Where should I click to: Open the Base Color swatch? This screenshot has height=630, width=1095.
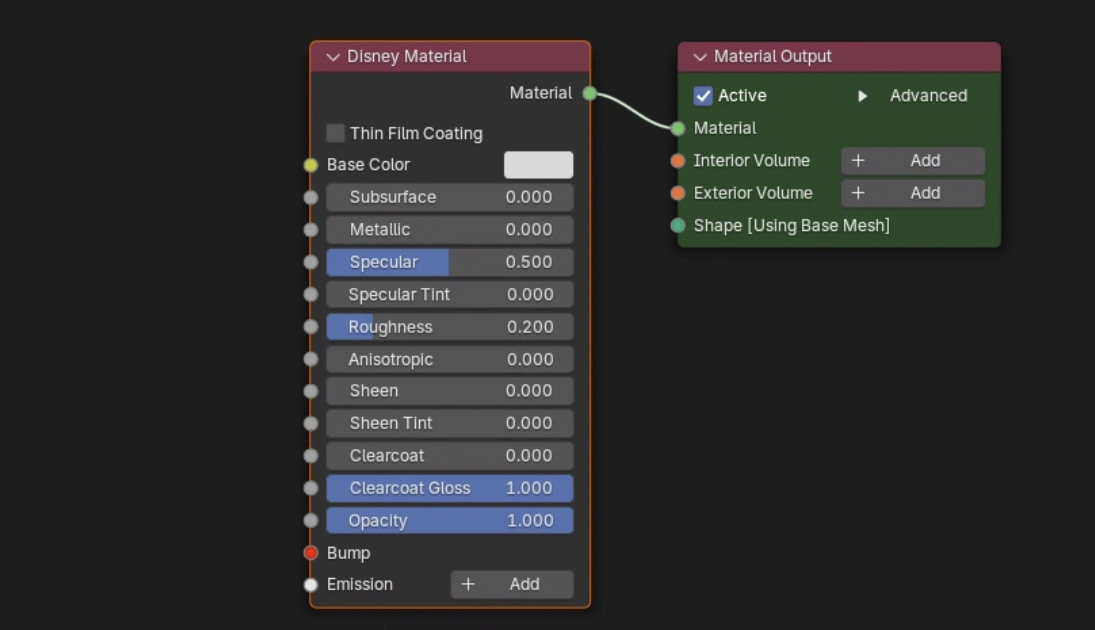[538, 165]
